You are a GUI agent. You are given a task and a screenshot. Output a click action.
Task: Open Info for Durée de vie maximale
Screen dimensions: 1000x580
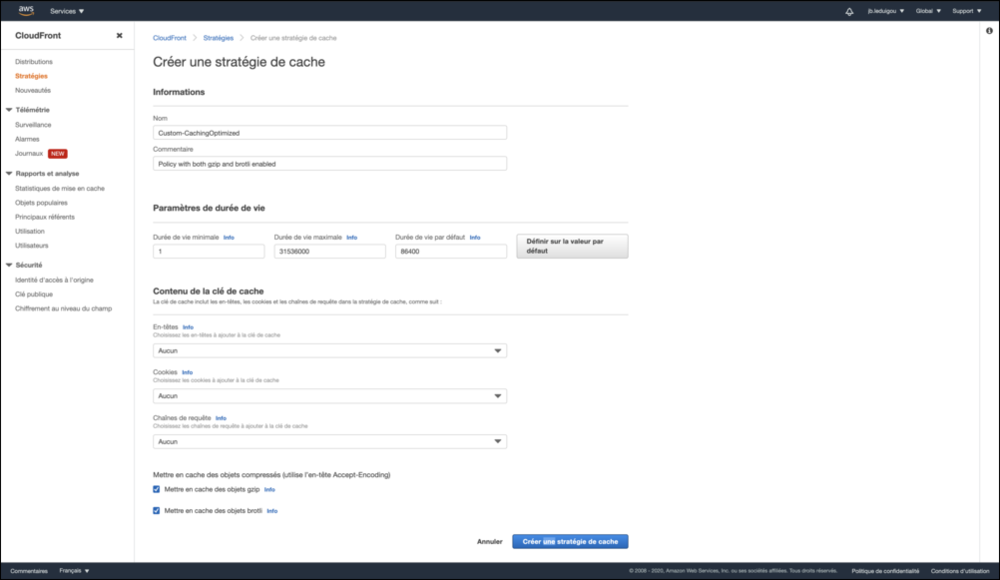[x=351, y=237]
